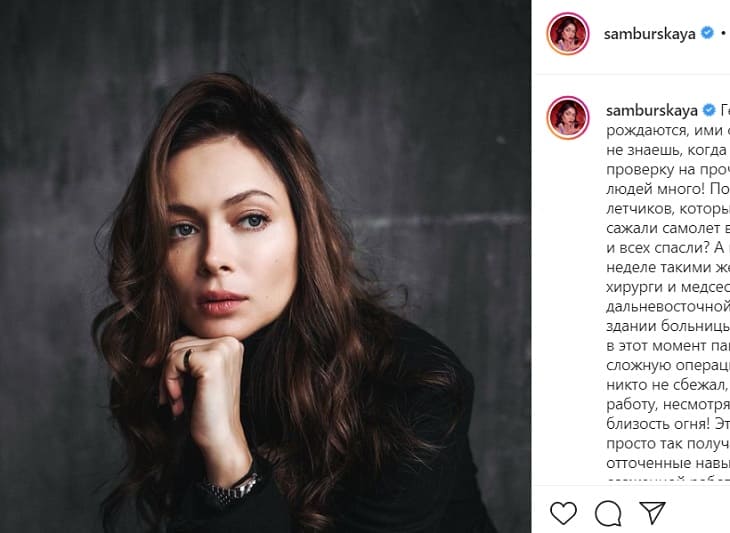Like the post with the heart icon
730x533 pixels.
tap(564, 513)
